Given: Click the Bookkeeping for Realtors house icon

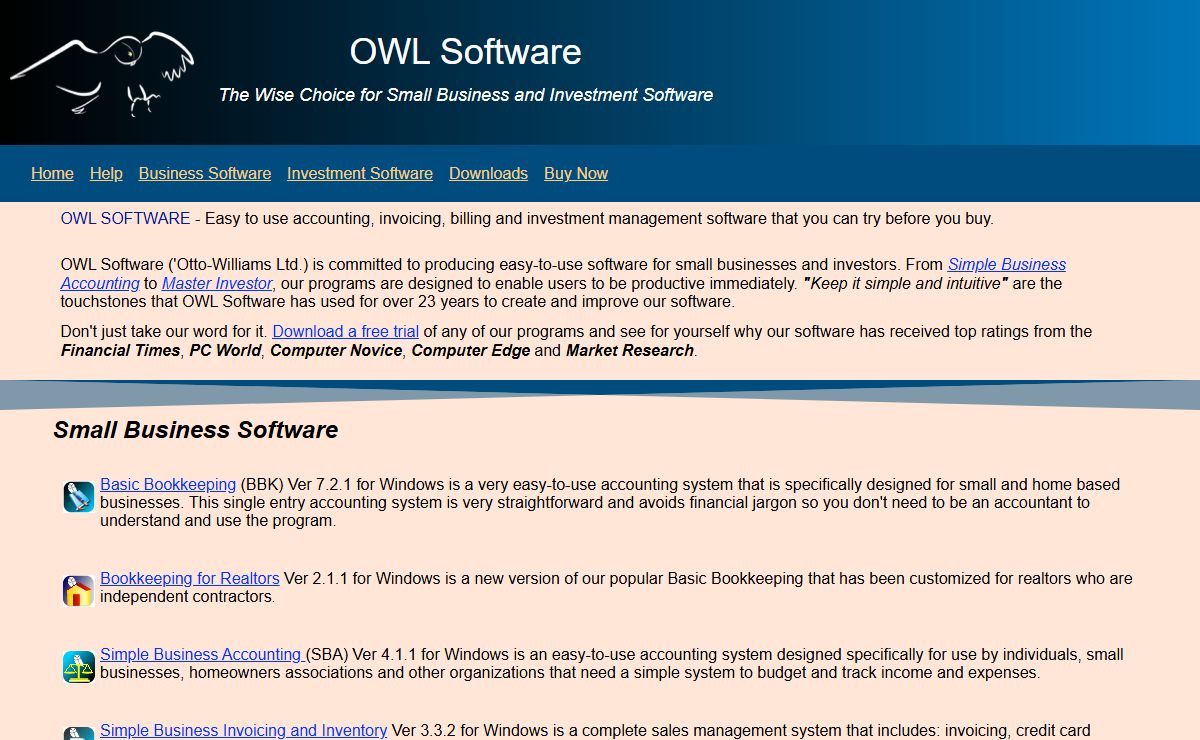Looking at the screenshot, I should point(79,591).
